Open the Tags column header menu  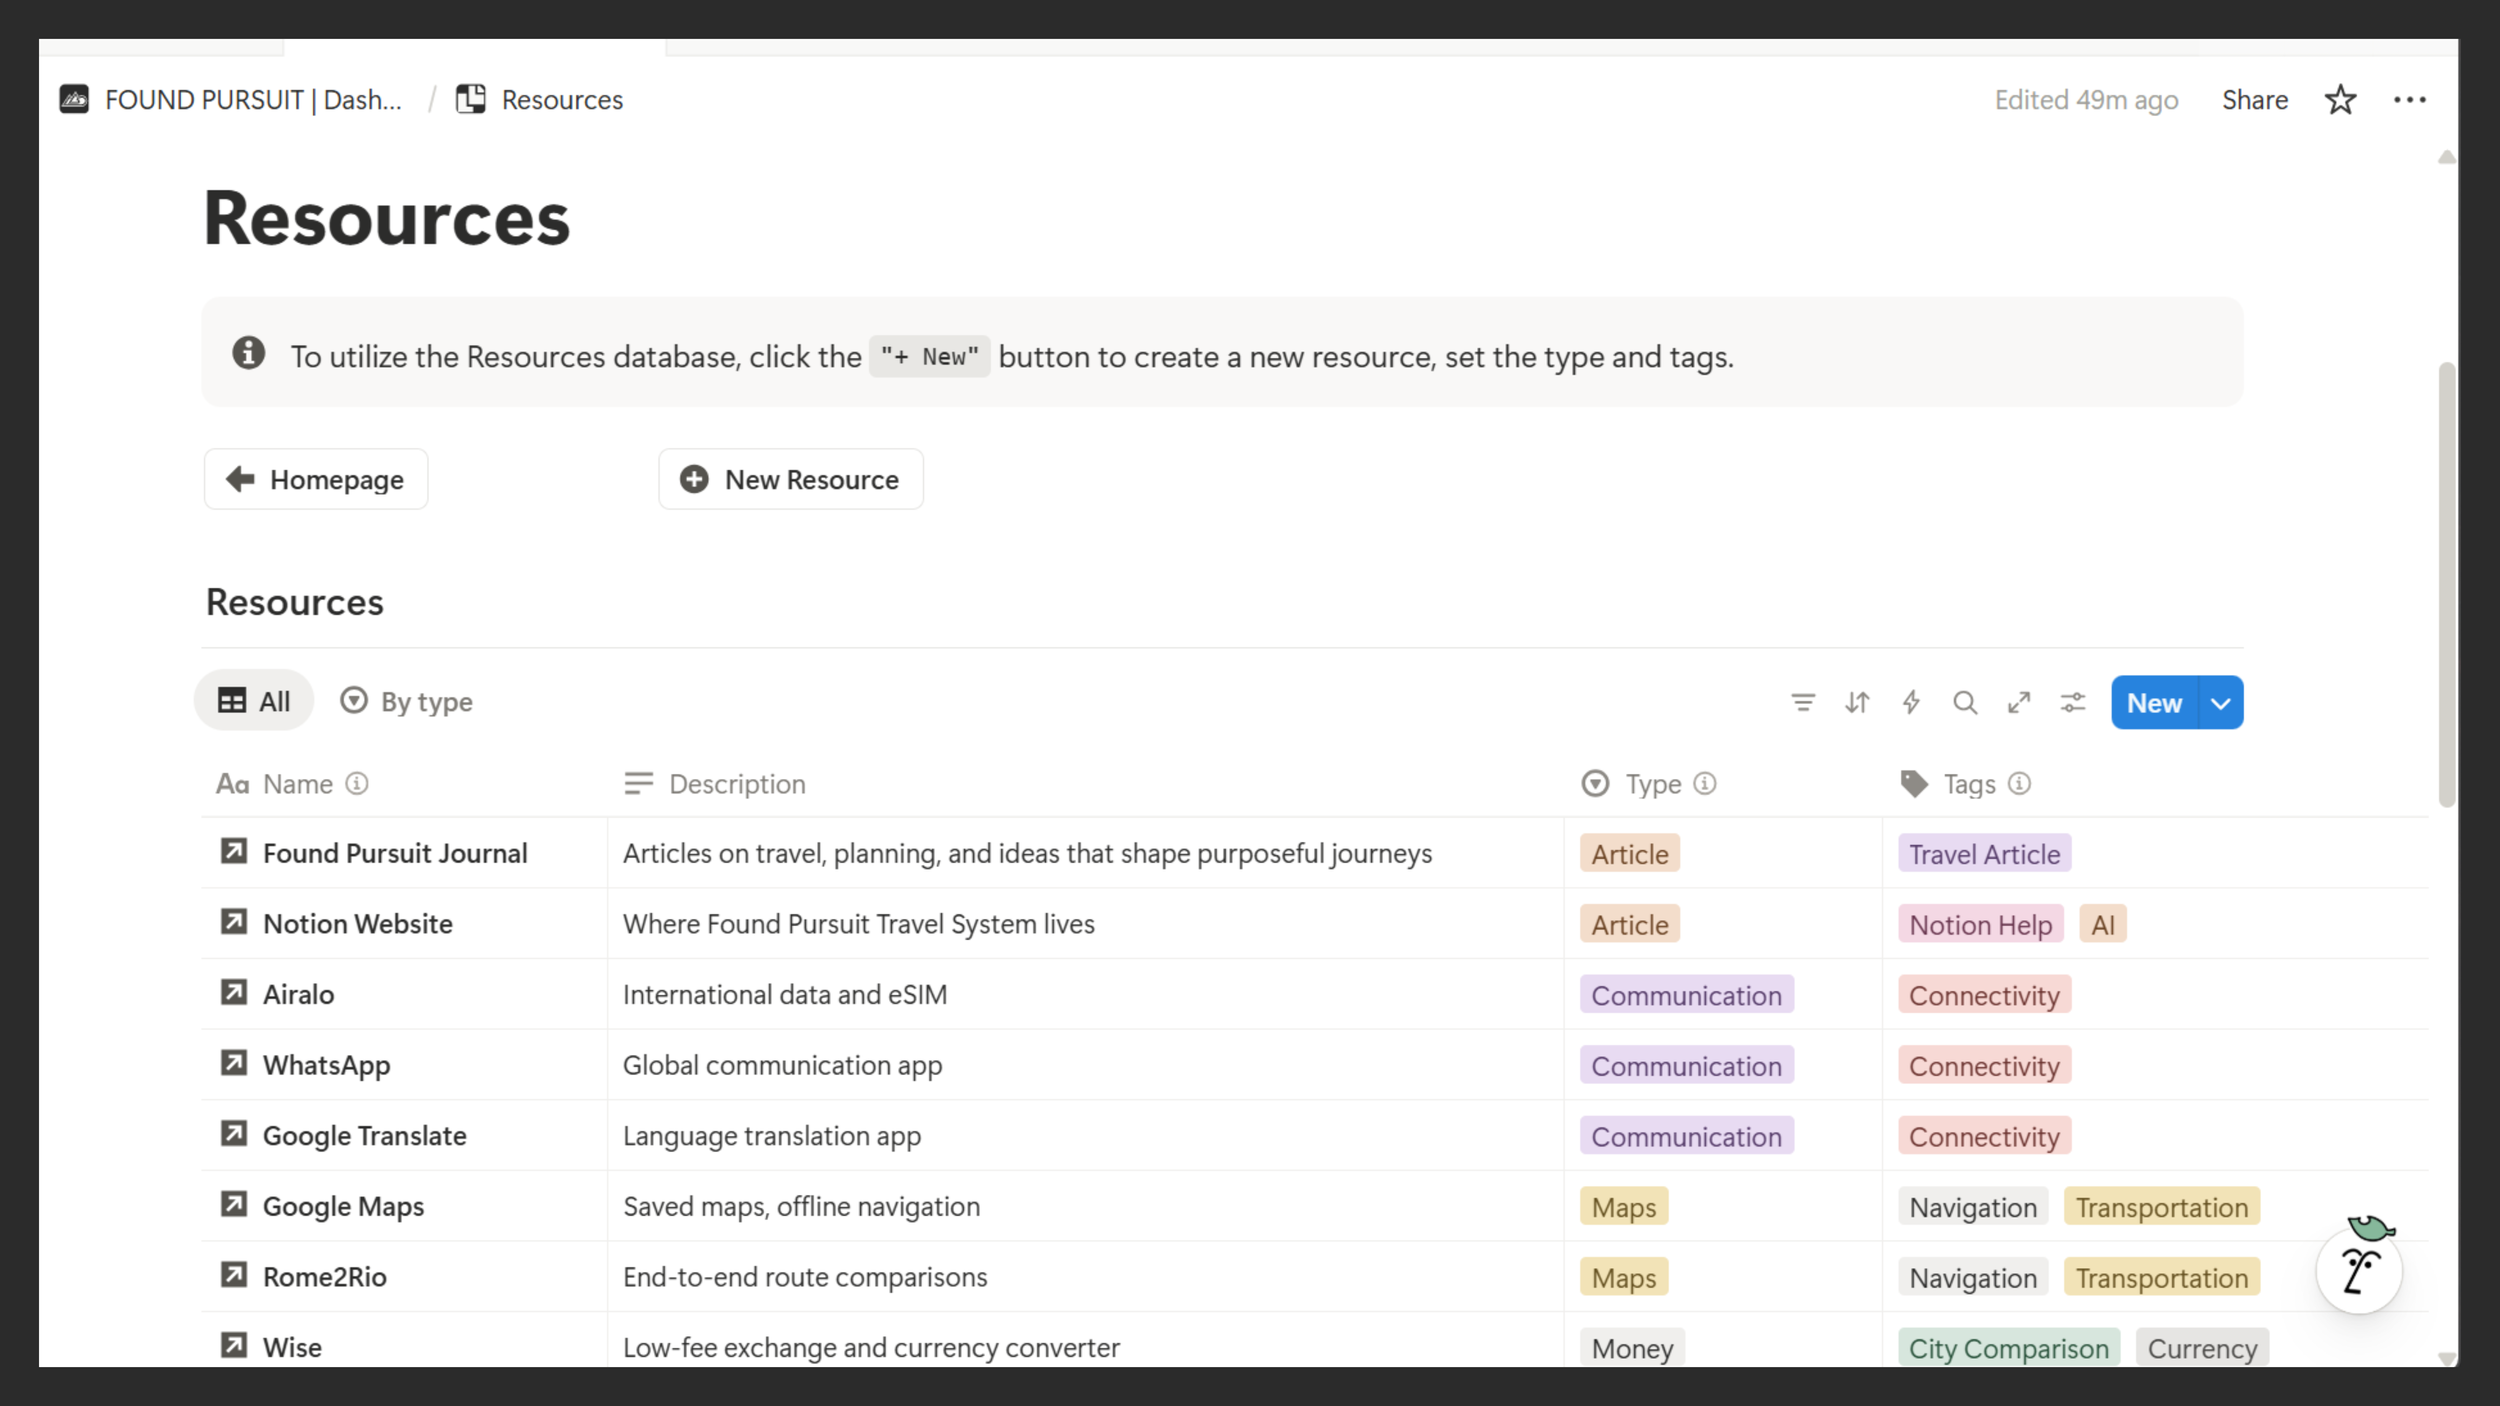point(1968,784)
